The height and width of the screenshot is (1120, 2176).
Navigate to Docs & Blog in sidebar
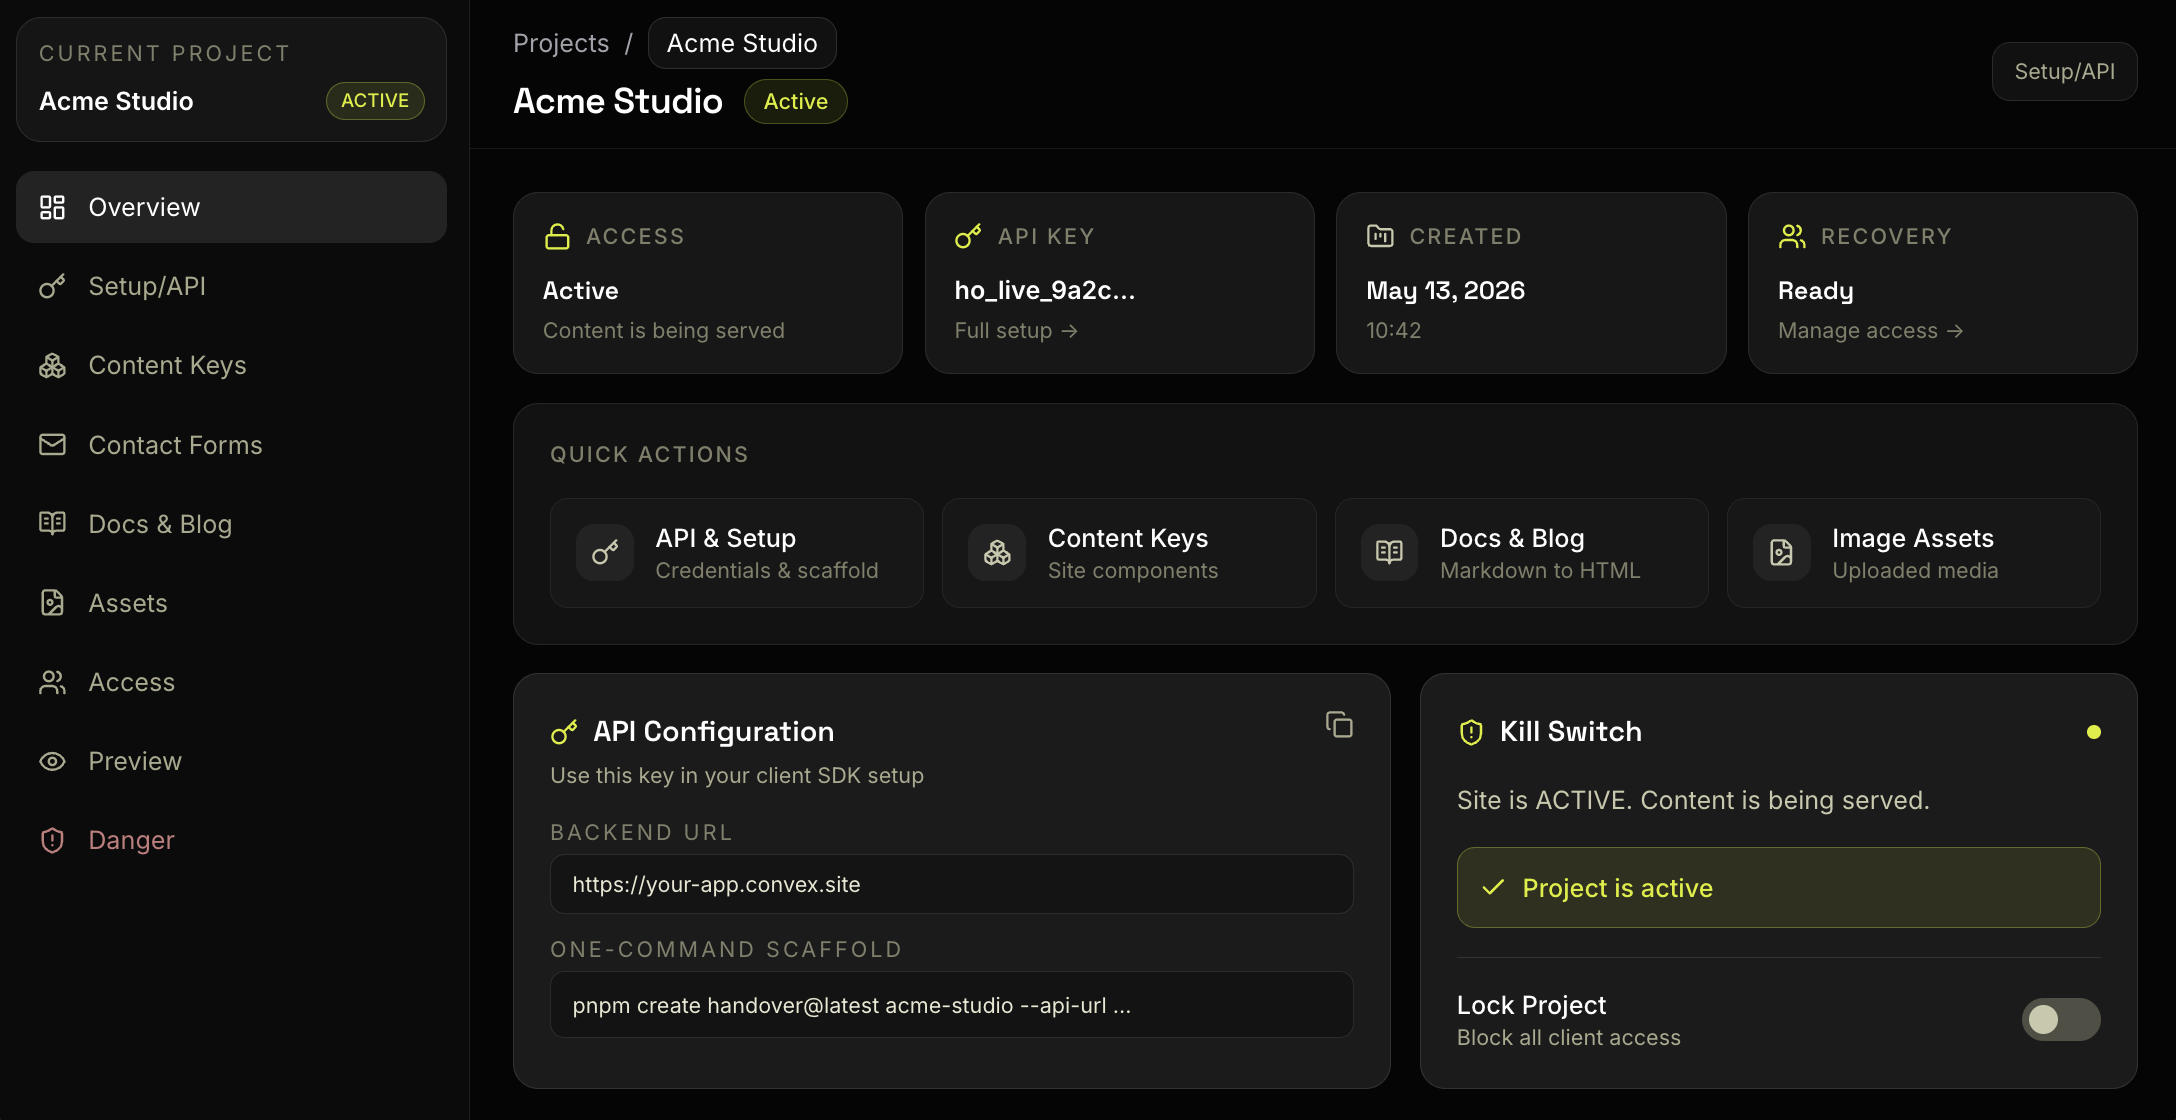tap(231, 524)
